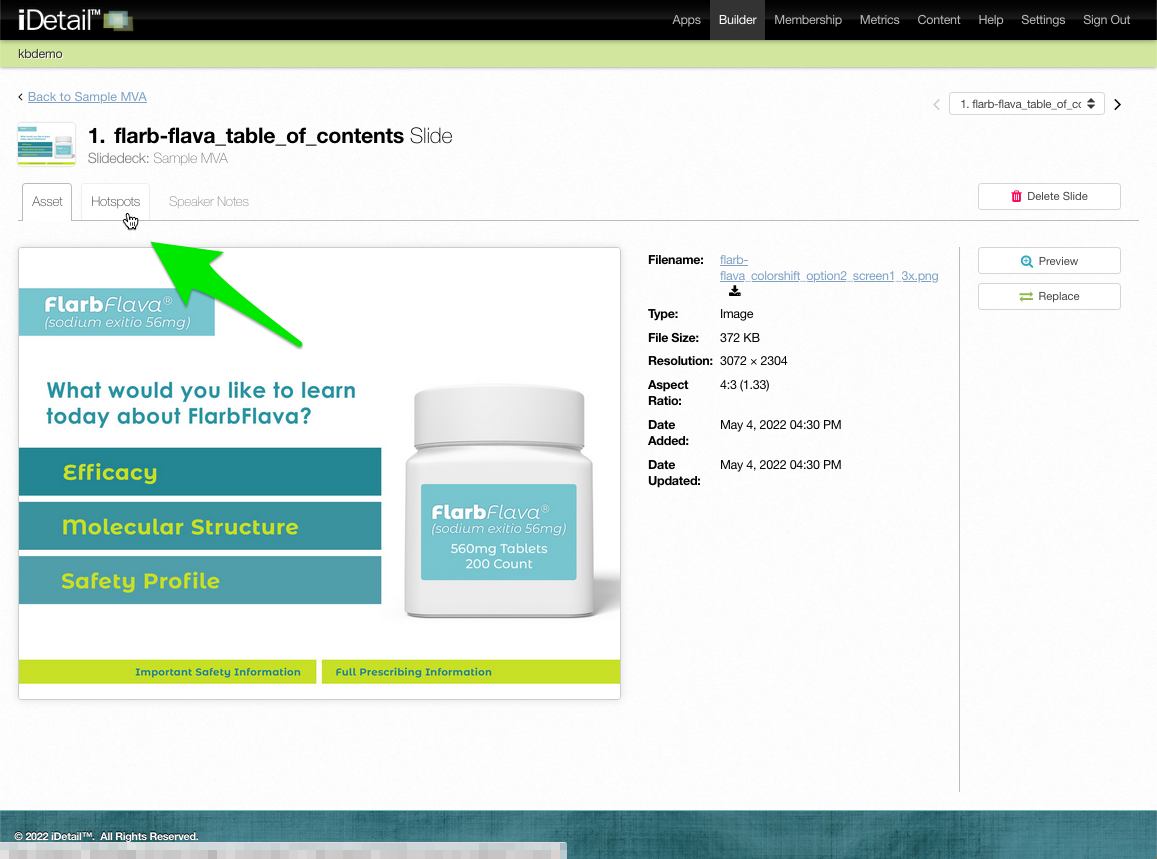
Task: Follow the Back to Sample MVA link
Action: (87, 97)
